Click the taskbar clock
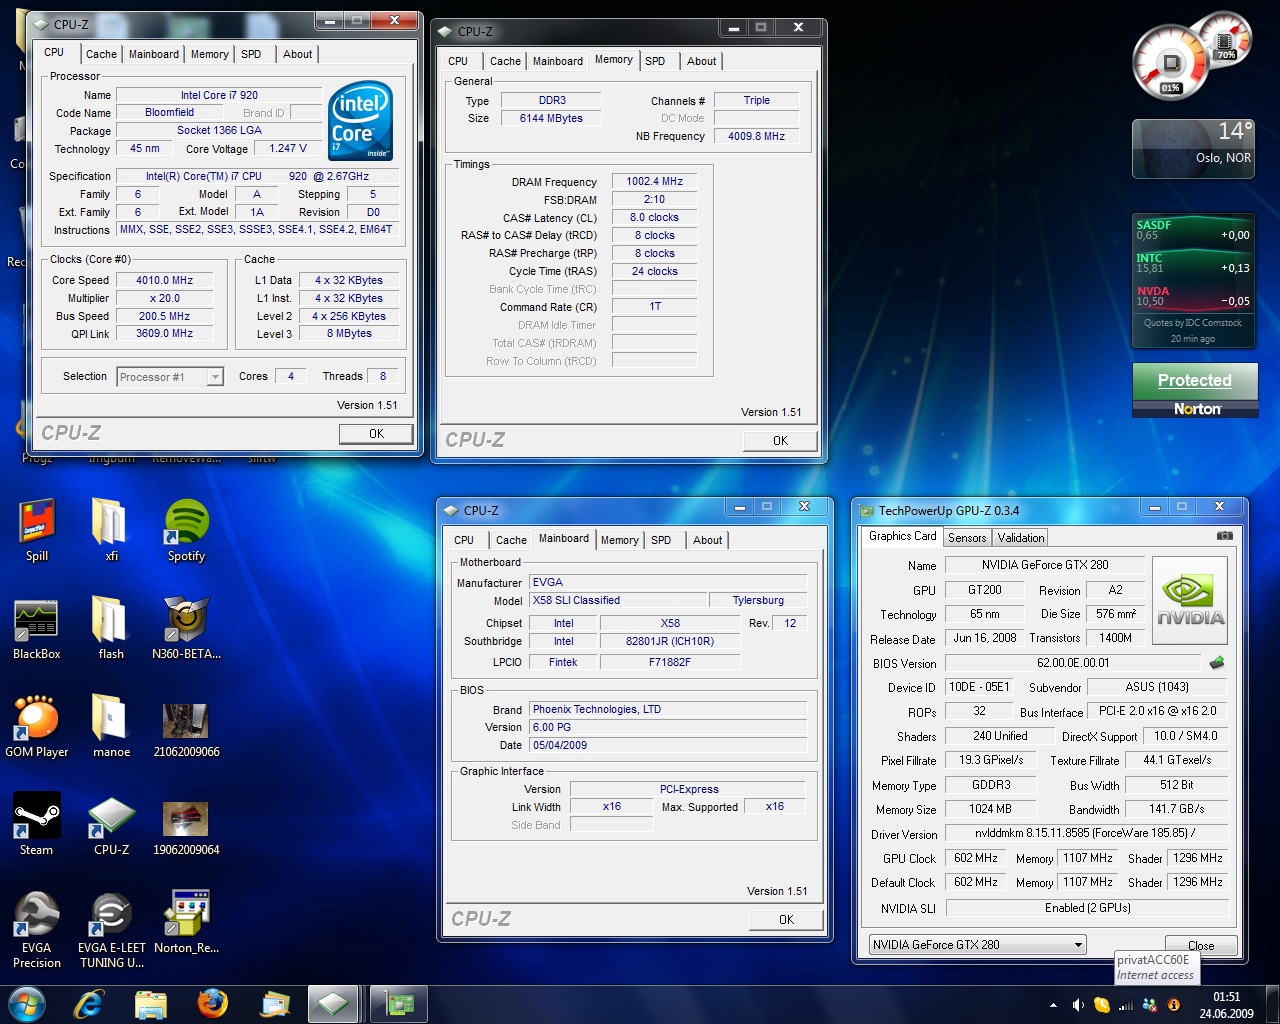Image resolution: width=1280 pixels, height=1024 pixels. [1226, 1005]
